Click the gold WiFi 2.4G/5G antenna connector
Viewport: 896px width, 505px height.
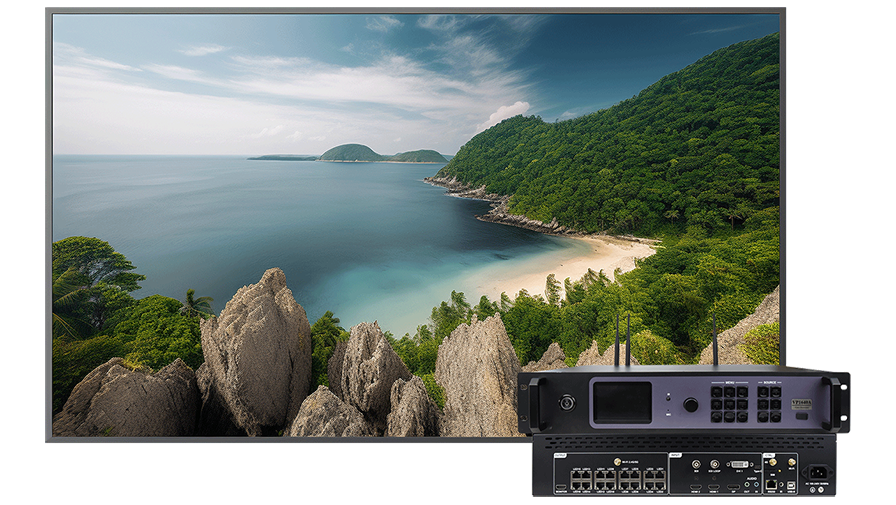[617, 461]
